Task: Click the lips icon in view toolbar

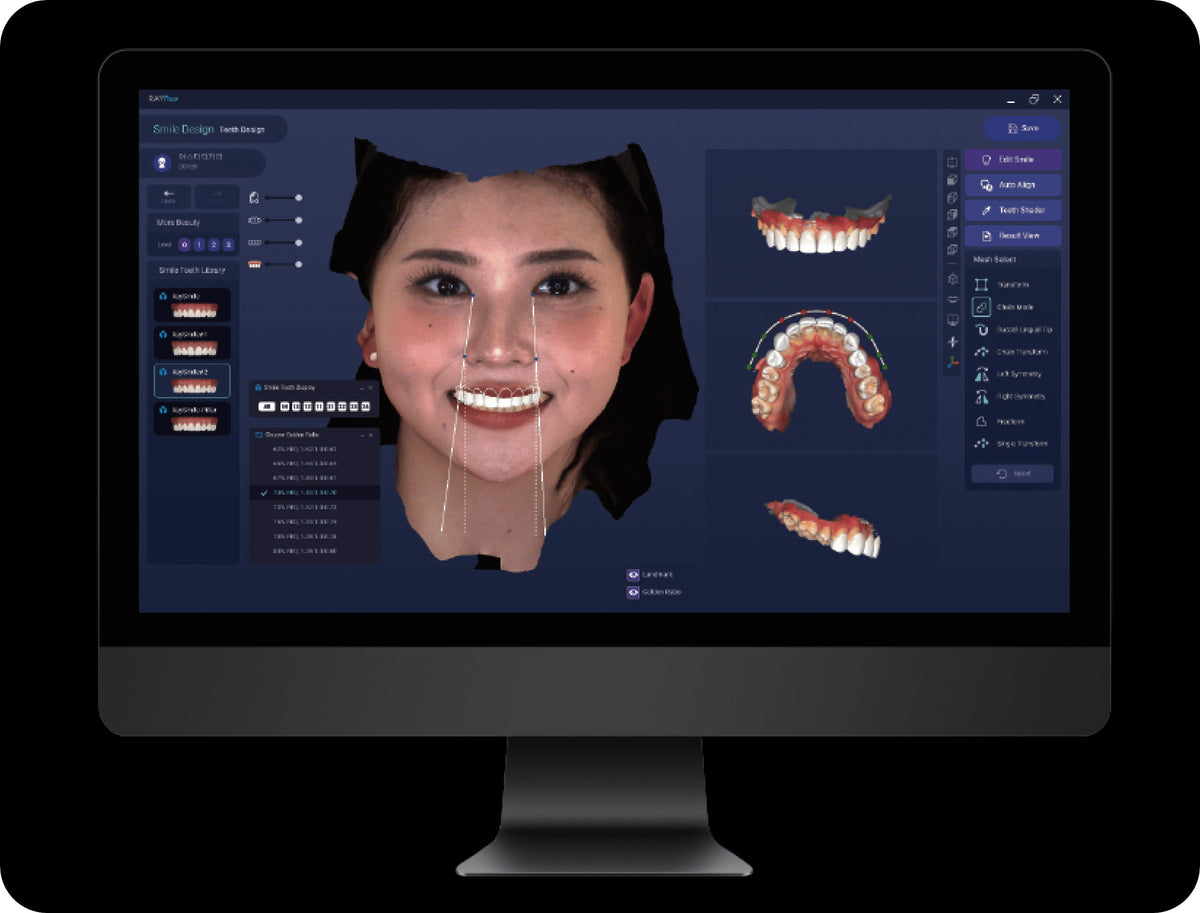Action: point(952,299)
